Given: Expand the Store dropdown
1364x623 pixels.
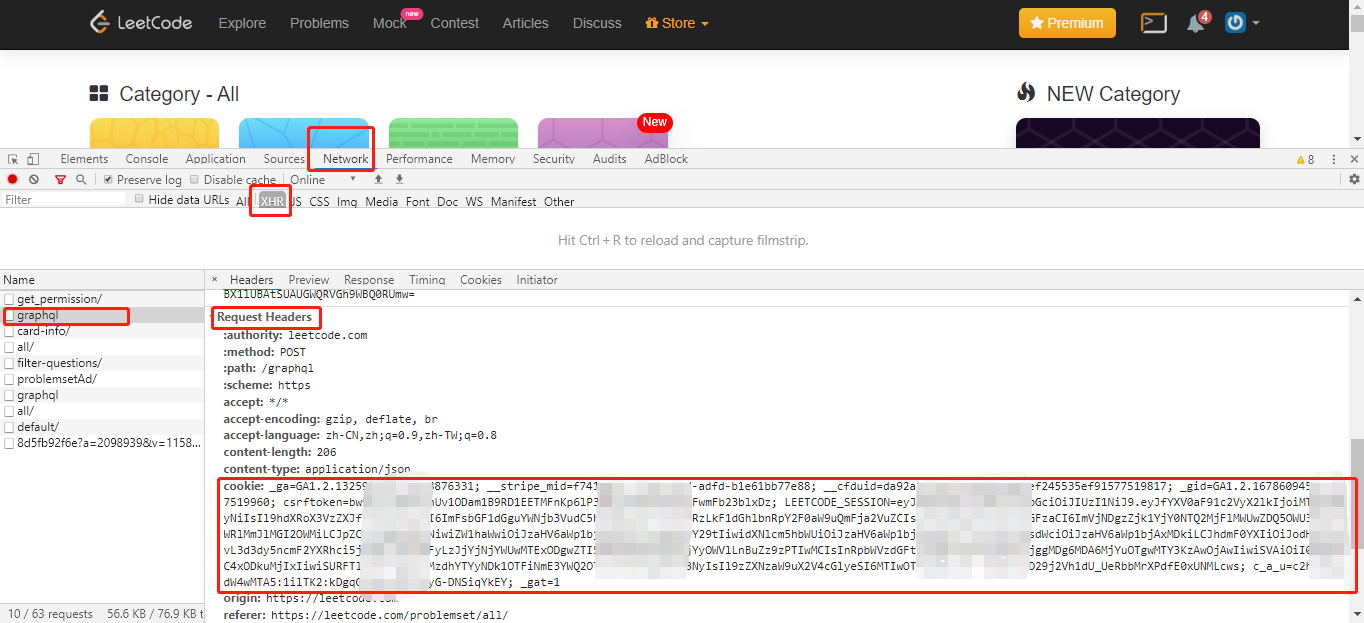Looking at the screenshot, I should [677, 23].
